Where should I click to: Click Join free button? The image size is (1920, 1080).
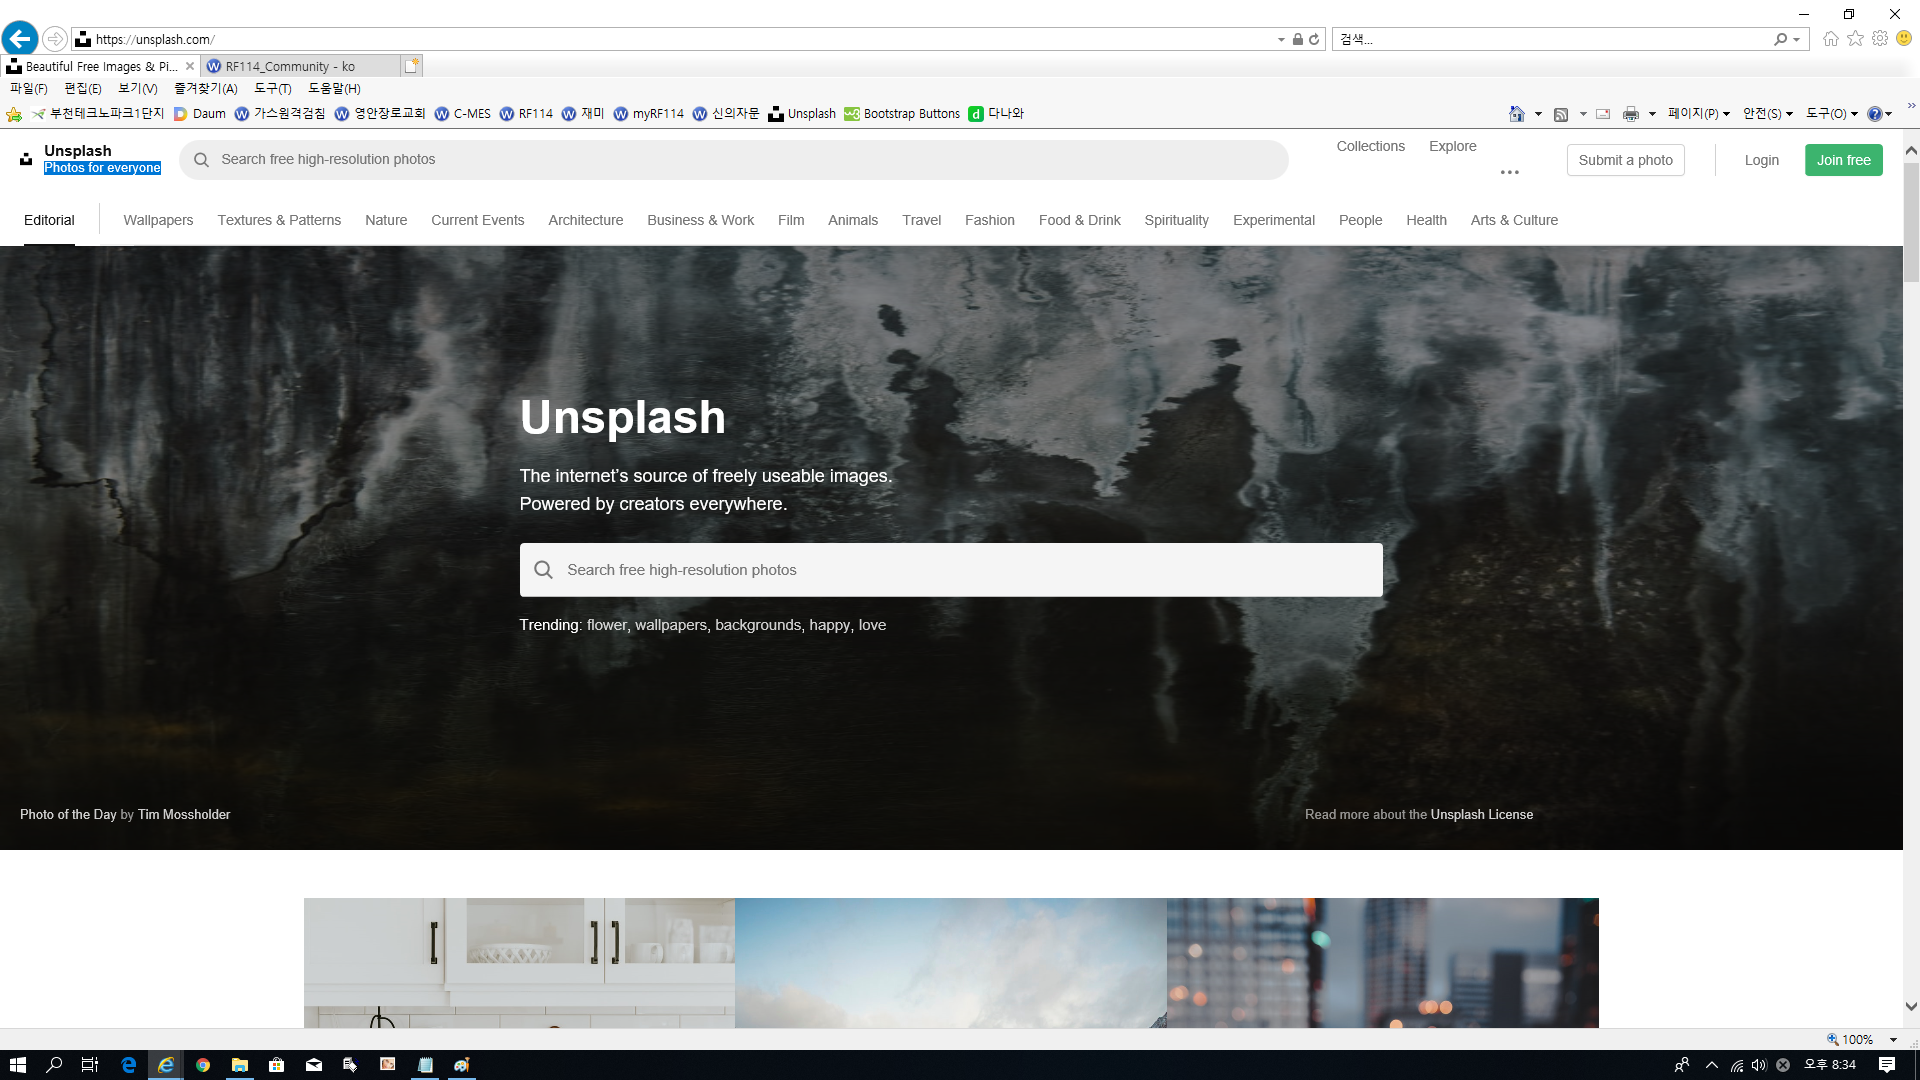(1843, 160)
